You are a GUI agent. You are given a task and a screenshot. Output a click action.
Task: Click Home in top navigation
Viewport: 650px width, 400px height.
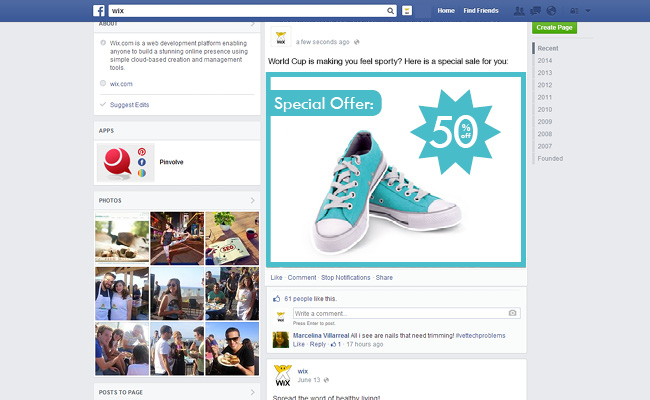(446, 11)
